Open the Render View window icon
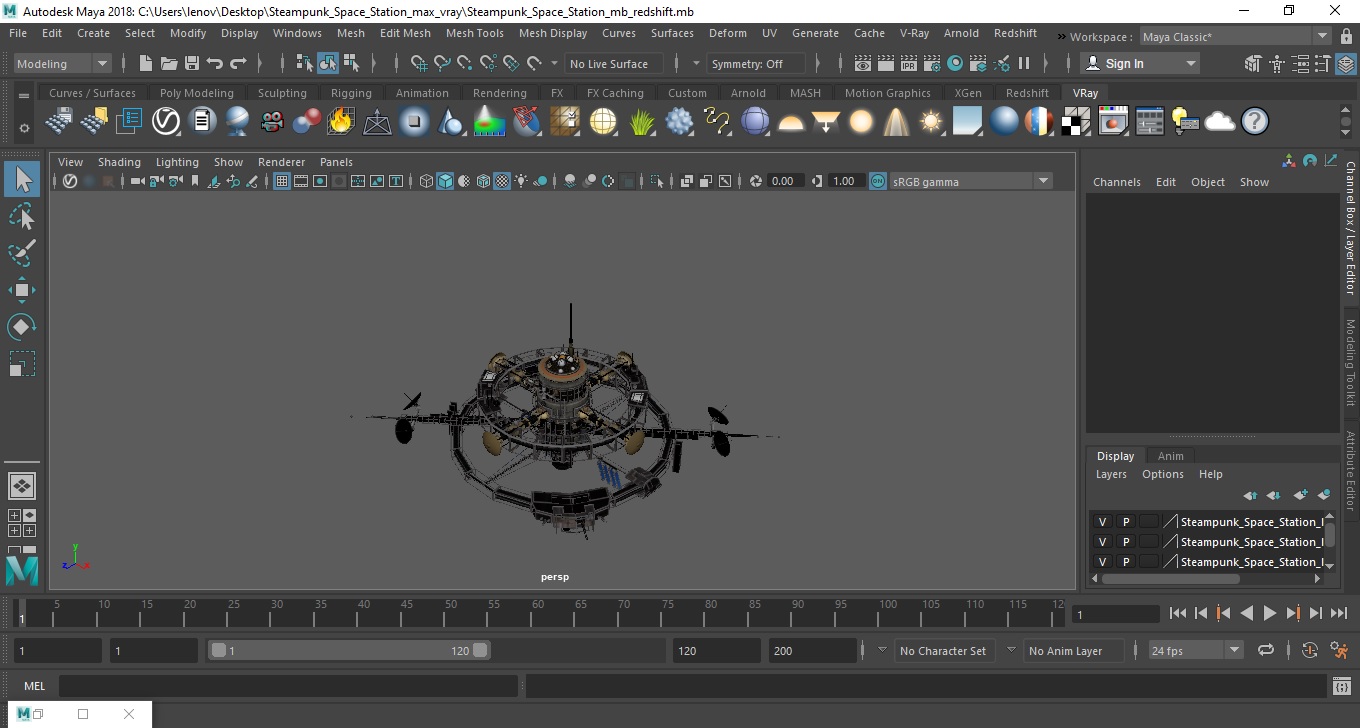 tap(863, 63)
